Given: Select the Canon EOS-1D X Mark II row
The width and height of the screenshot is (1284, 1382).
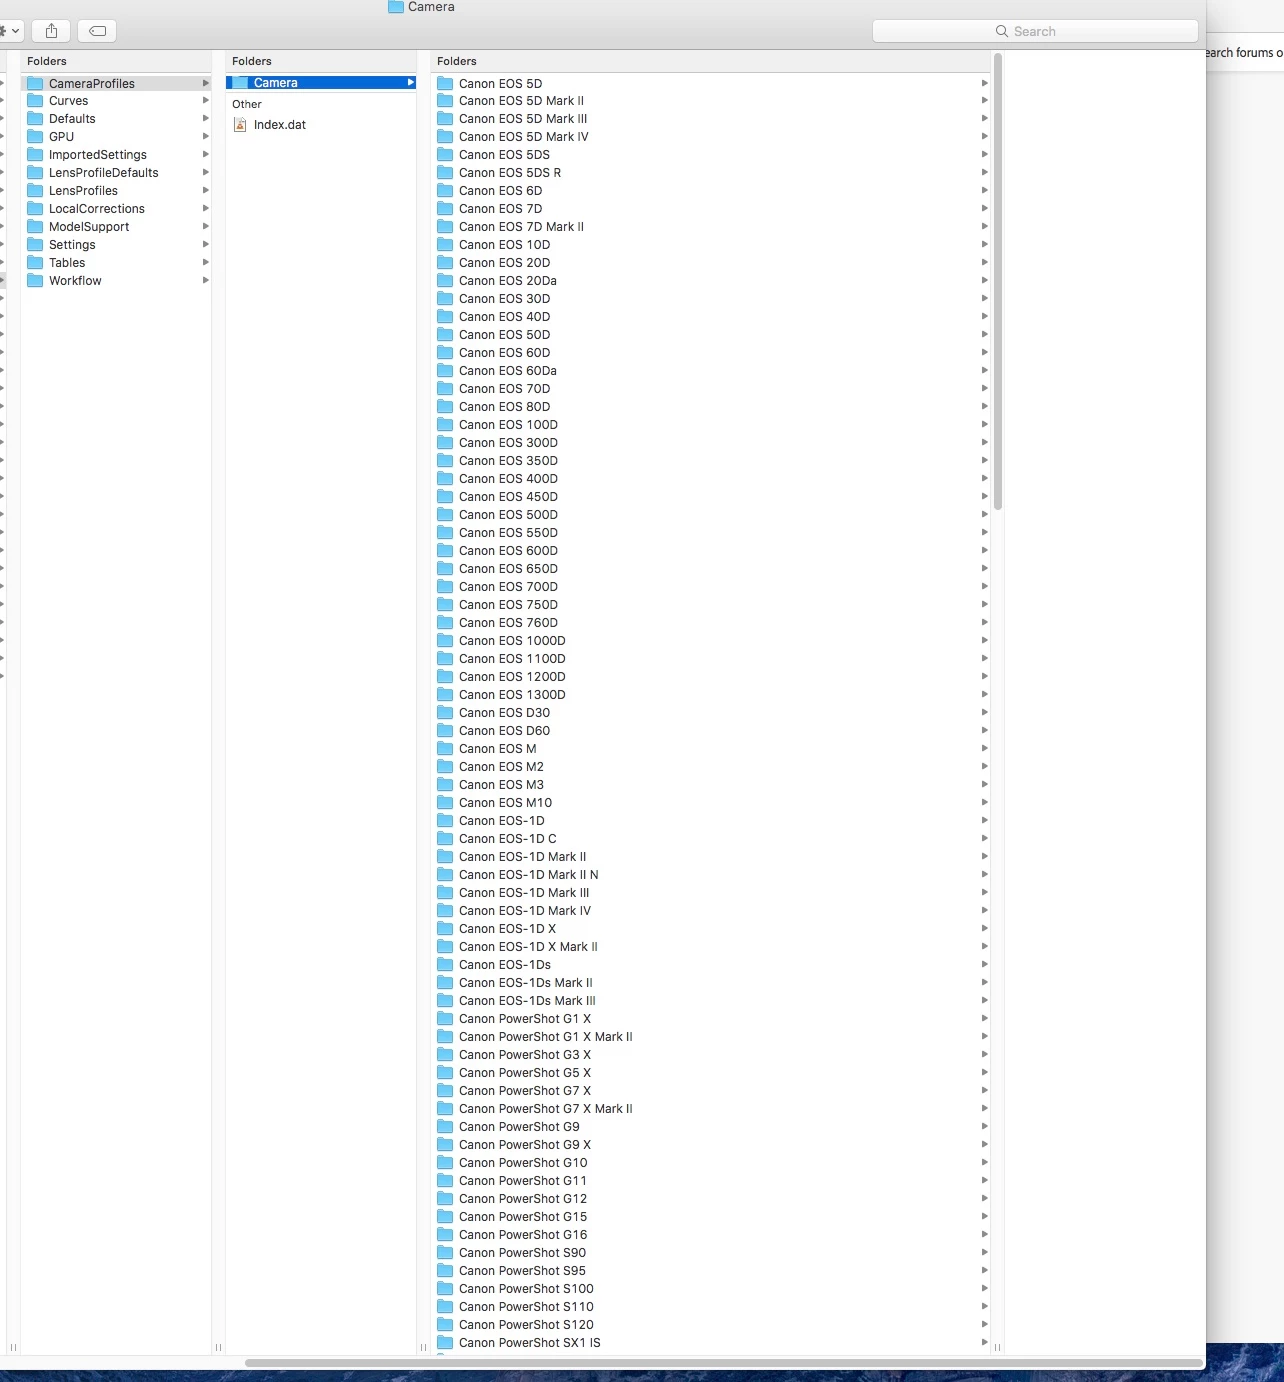Looking at the screenshot, I should point(712,946).
